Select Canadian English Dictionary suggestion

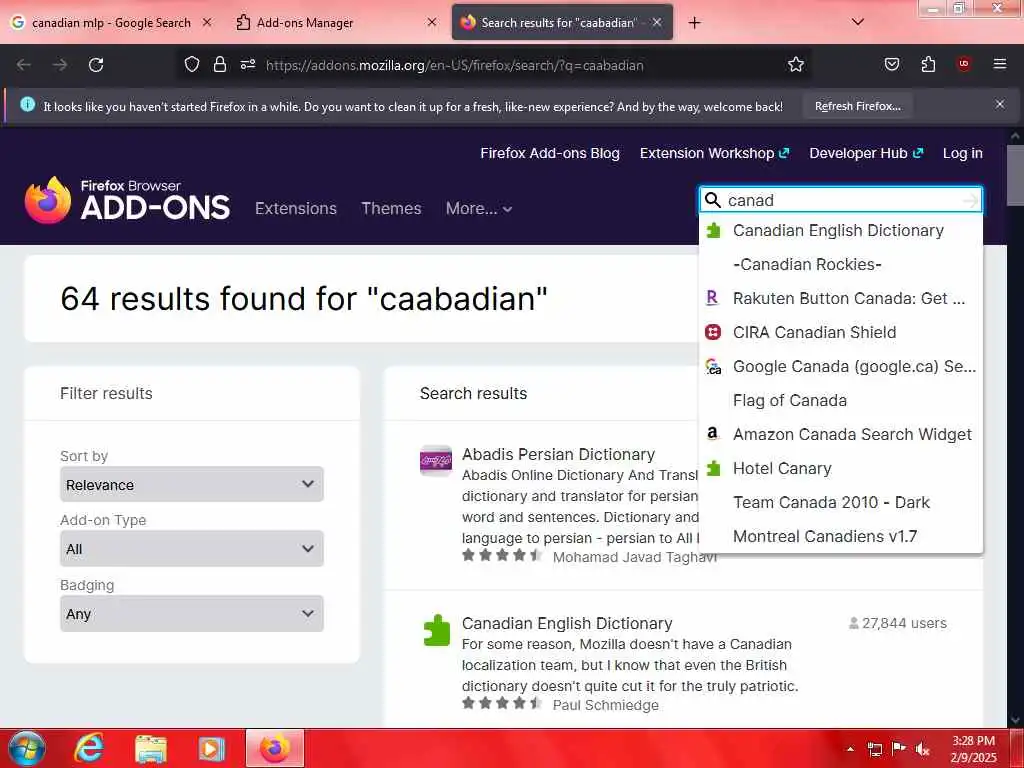tap(841, 231)
